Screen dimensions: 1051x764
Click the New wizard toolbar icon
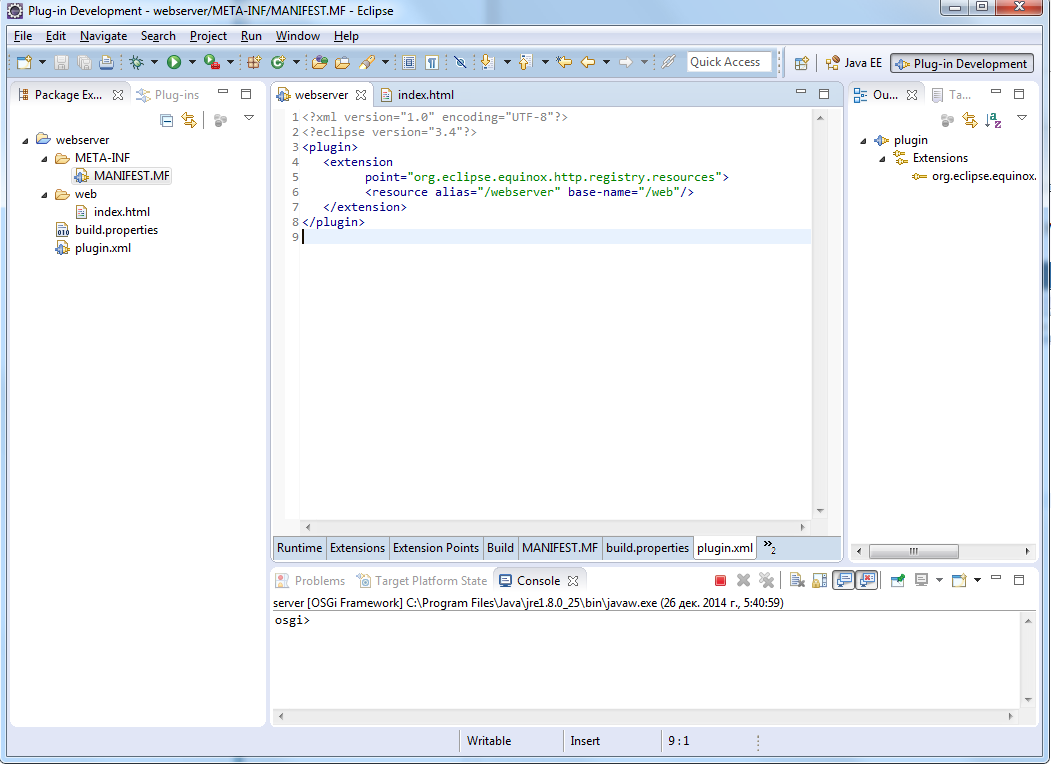[24, 62]
